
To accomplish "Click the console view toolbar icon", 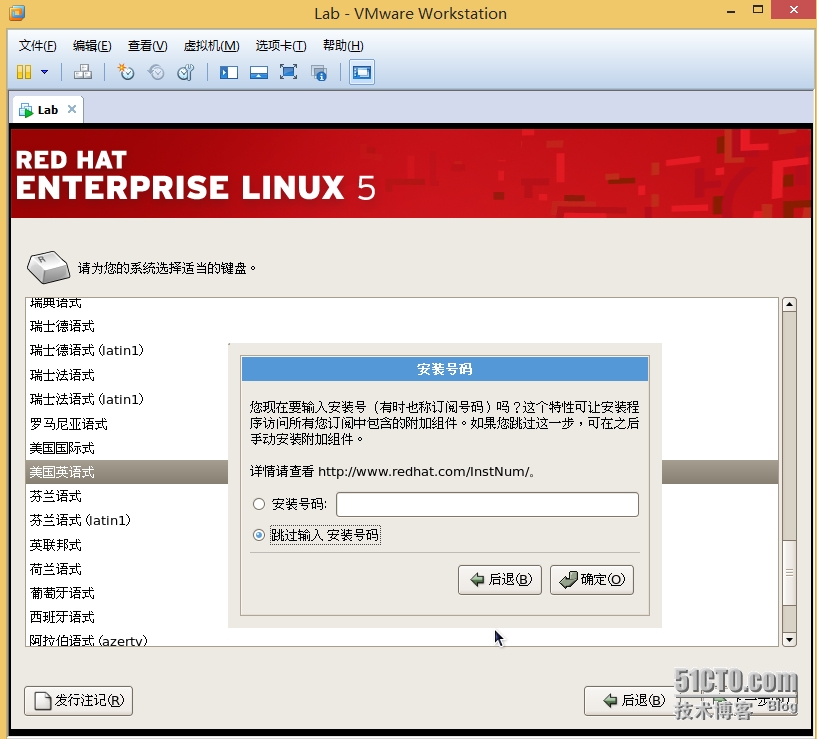I will tap(362, 72).
